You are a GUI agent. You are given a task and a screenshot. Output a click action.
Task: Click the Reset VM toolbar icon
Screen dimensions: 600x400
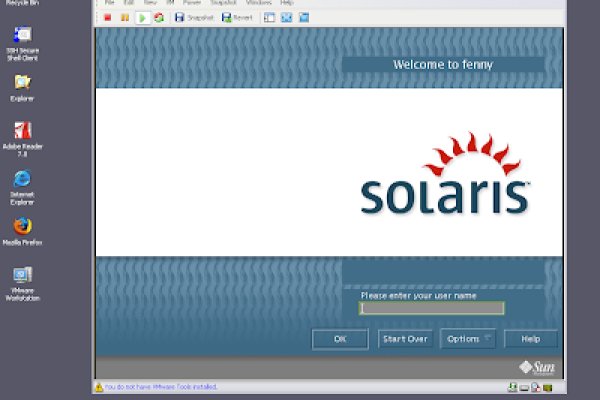pyautogui.click(x=158, y=17)
